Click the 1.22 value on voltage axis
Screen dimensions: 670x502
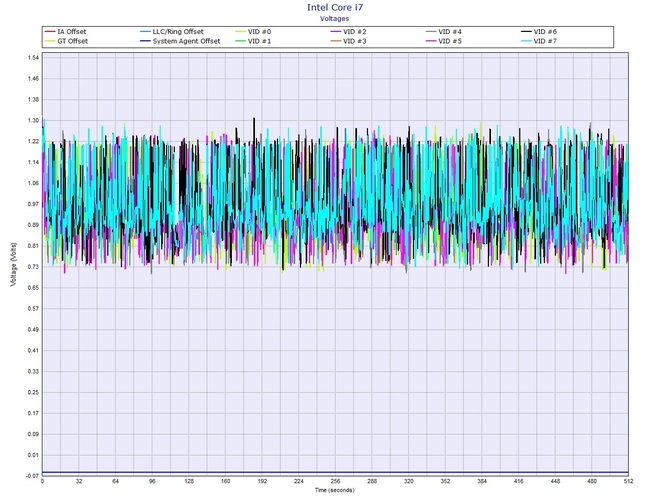33,141
